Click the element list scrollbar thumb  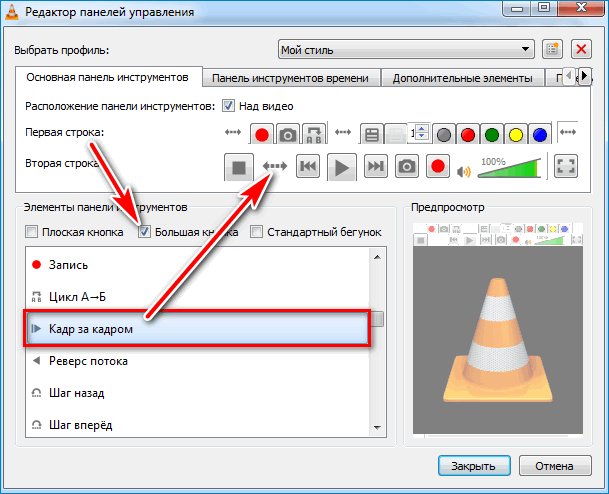pyautogui.click(x=377, y=319)
